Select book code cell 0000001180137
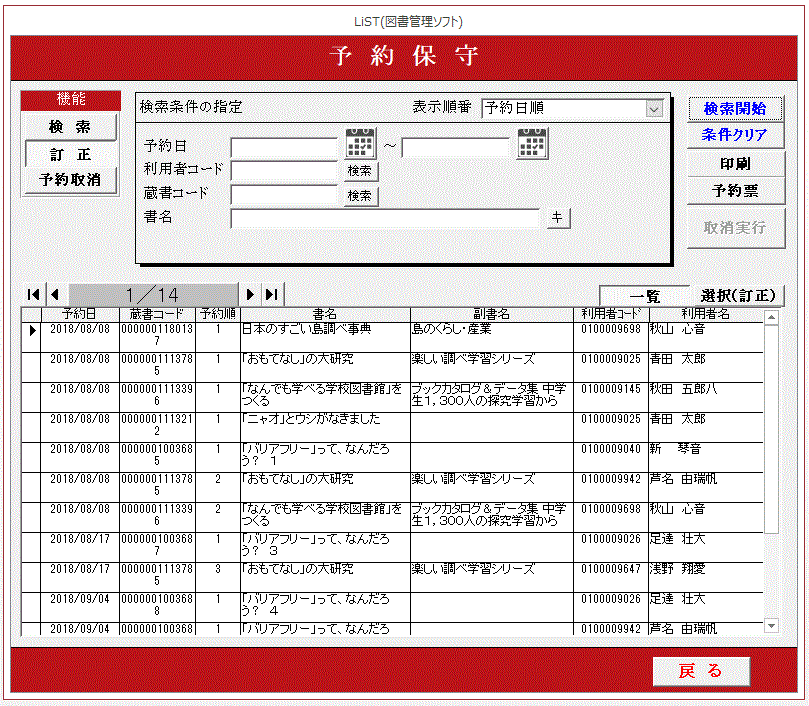 click(157, 337)
